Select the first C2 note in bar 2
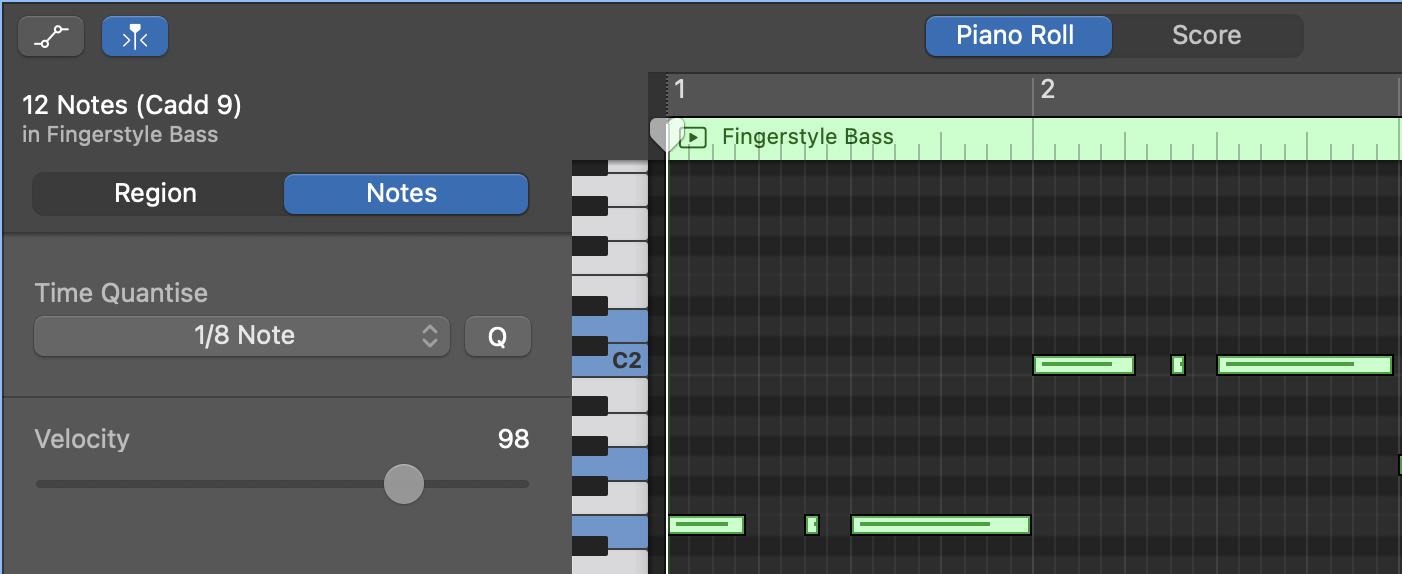 [1083, 365]
